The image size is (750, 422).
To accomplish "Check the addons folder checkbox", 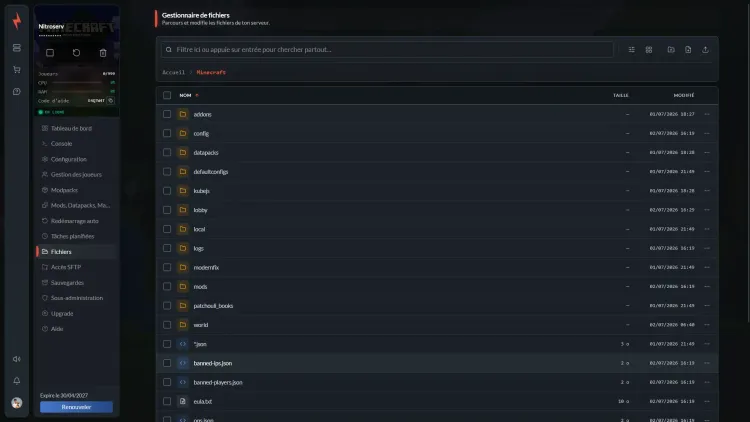I will (167, 114).
